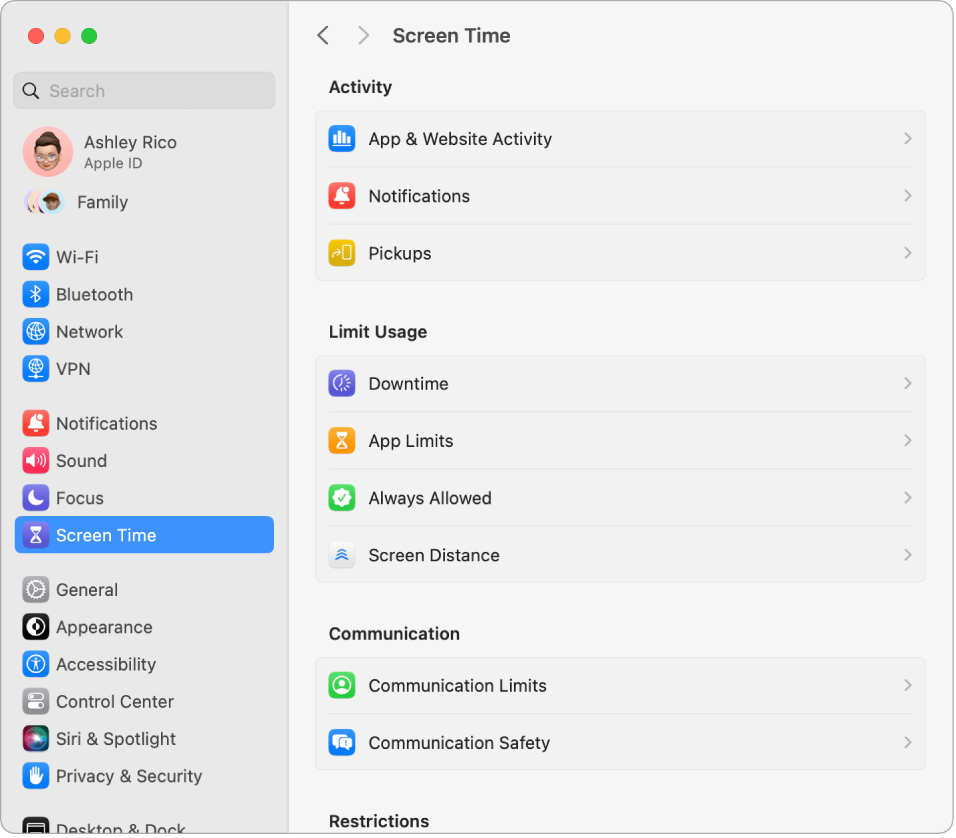956x838 pixels.
Task: Click the Pickups icon
Action: click(342, 253)
